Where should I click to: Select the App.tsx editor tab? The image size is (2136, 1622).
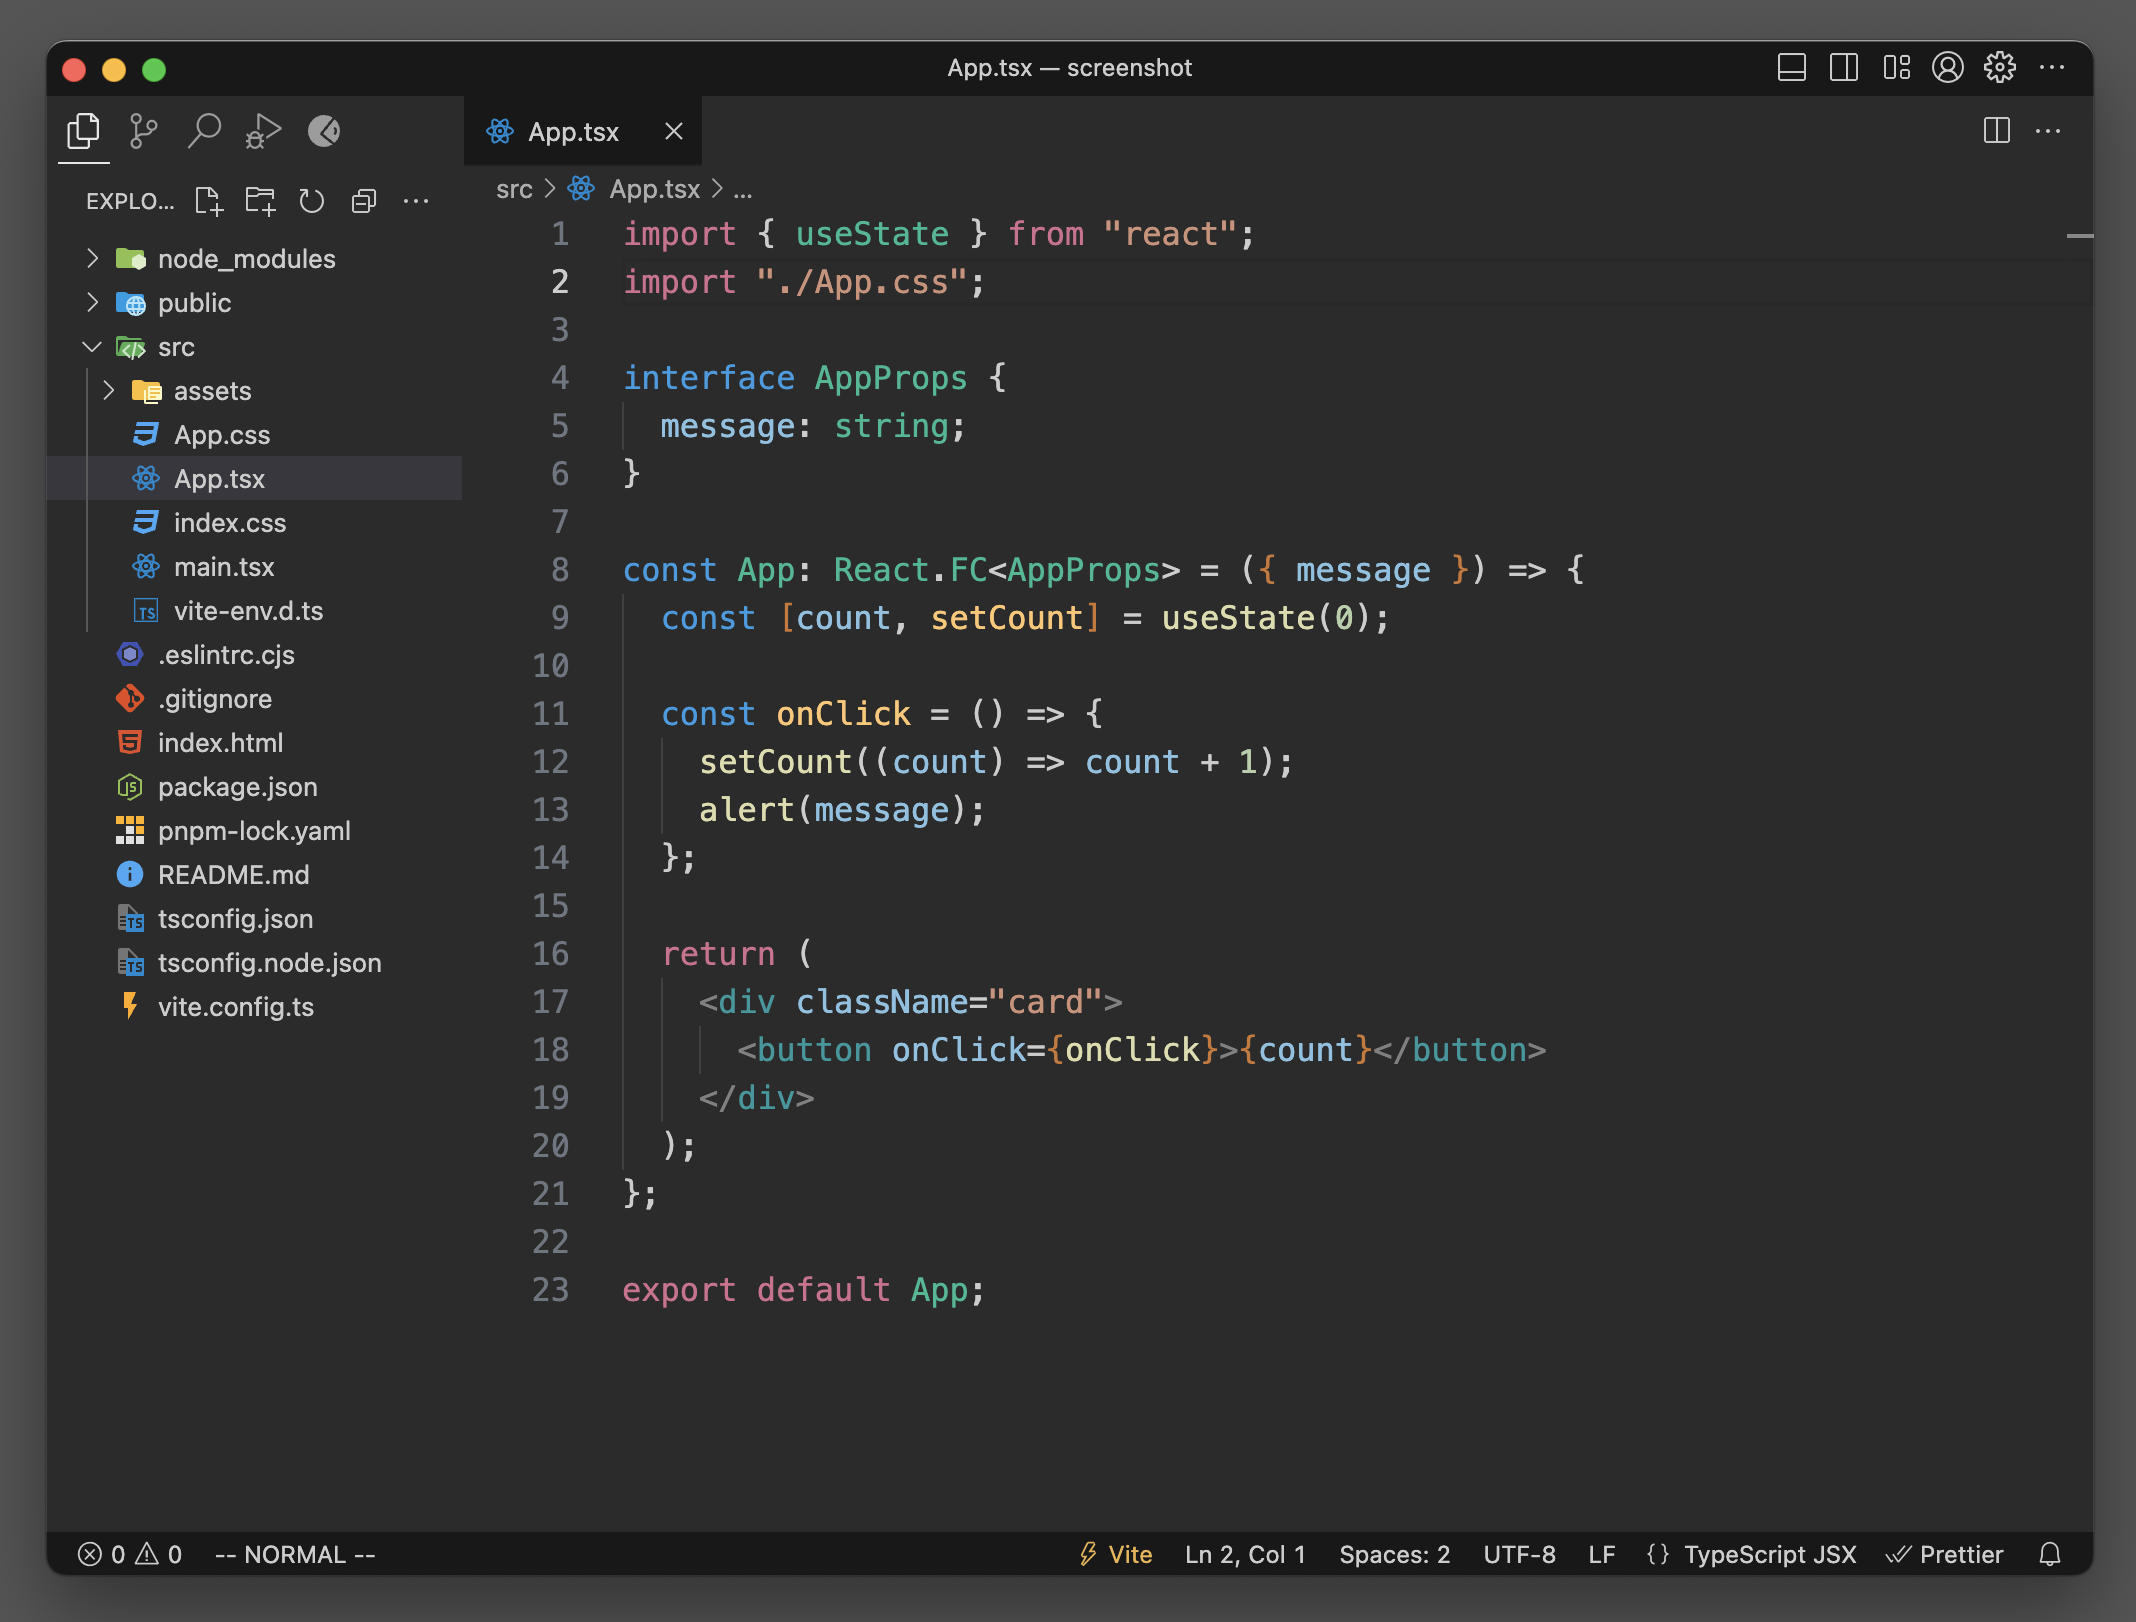click(x=583, y=131)
